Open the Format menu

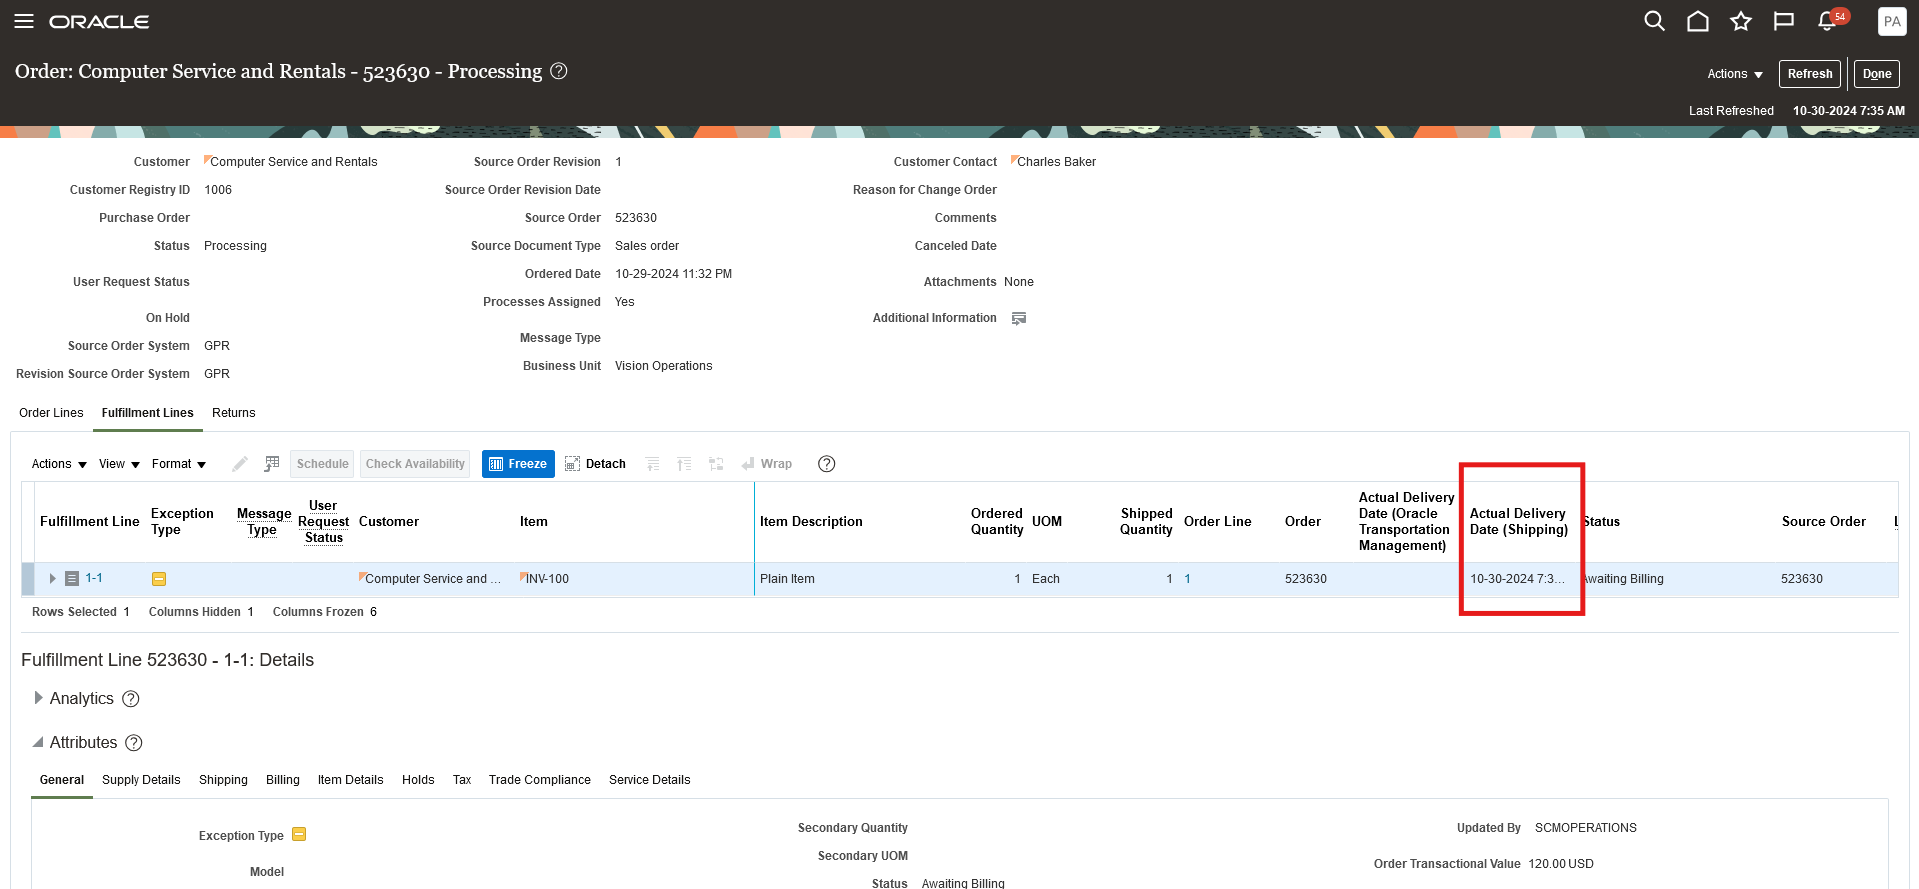click(x=179, y=464)
